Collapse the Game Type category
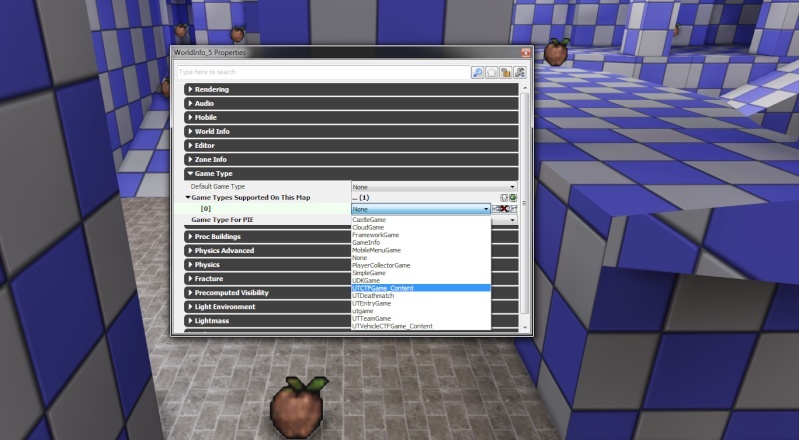Viewport: 799px width, 440px height. point(351,173)
